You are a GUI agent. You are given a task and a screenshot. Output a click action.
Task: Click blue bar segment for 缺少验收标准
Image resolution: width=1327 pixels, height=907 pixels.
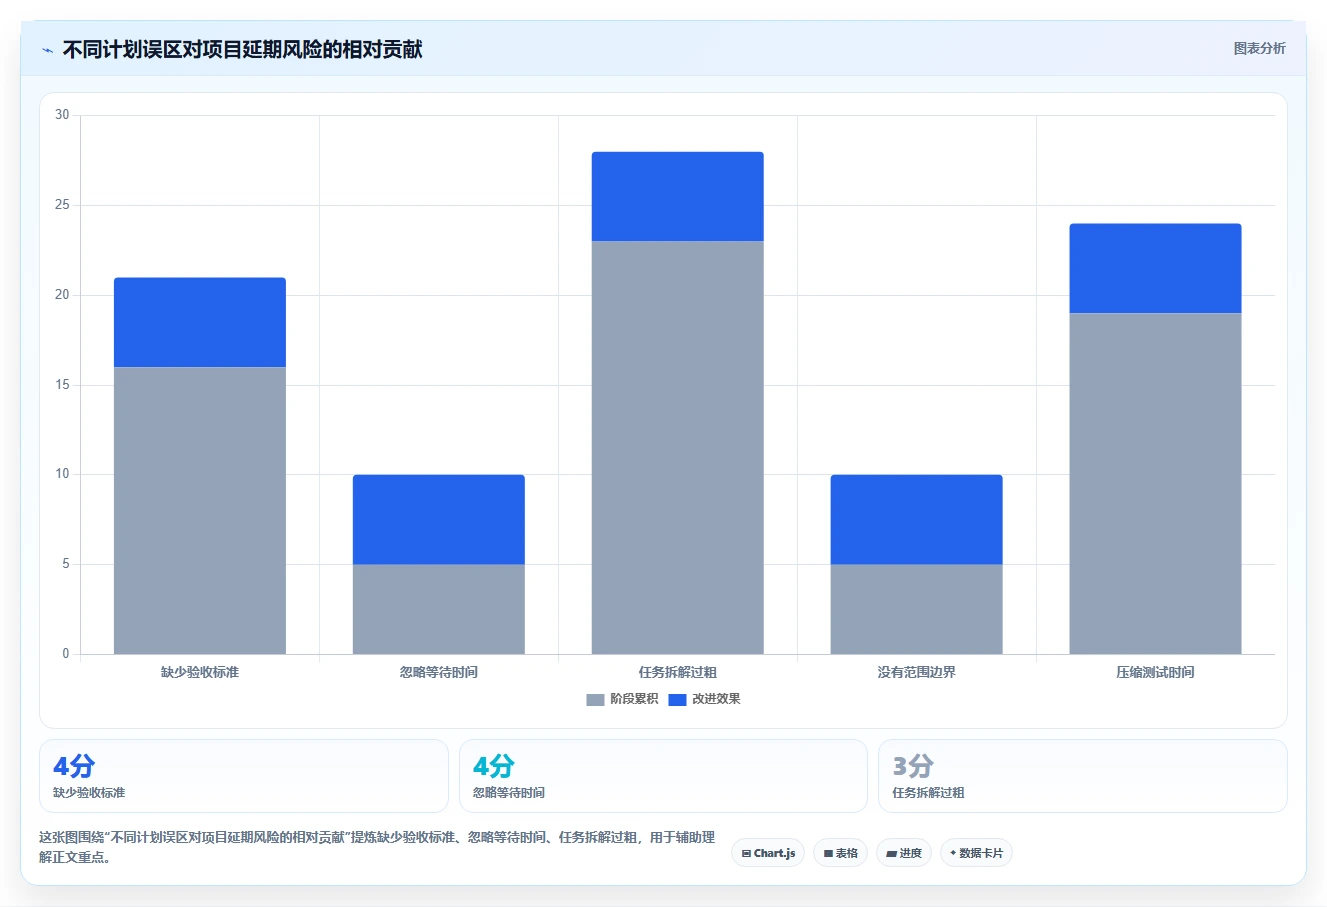pos(200,322)
